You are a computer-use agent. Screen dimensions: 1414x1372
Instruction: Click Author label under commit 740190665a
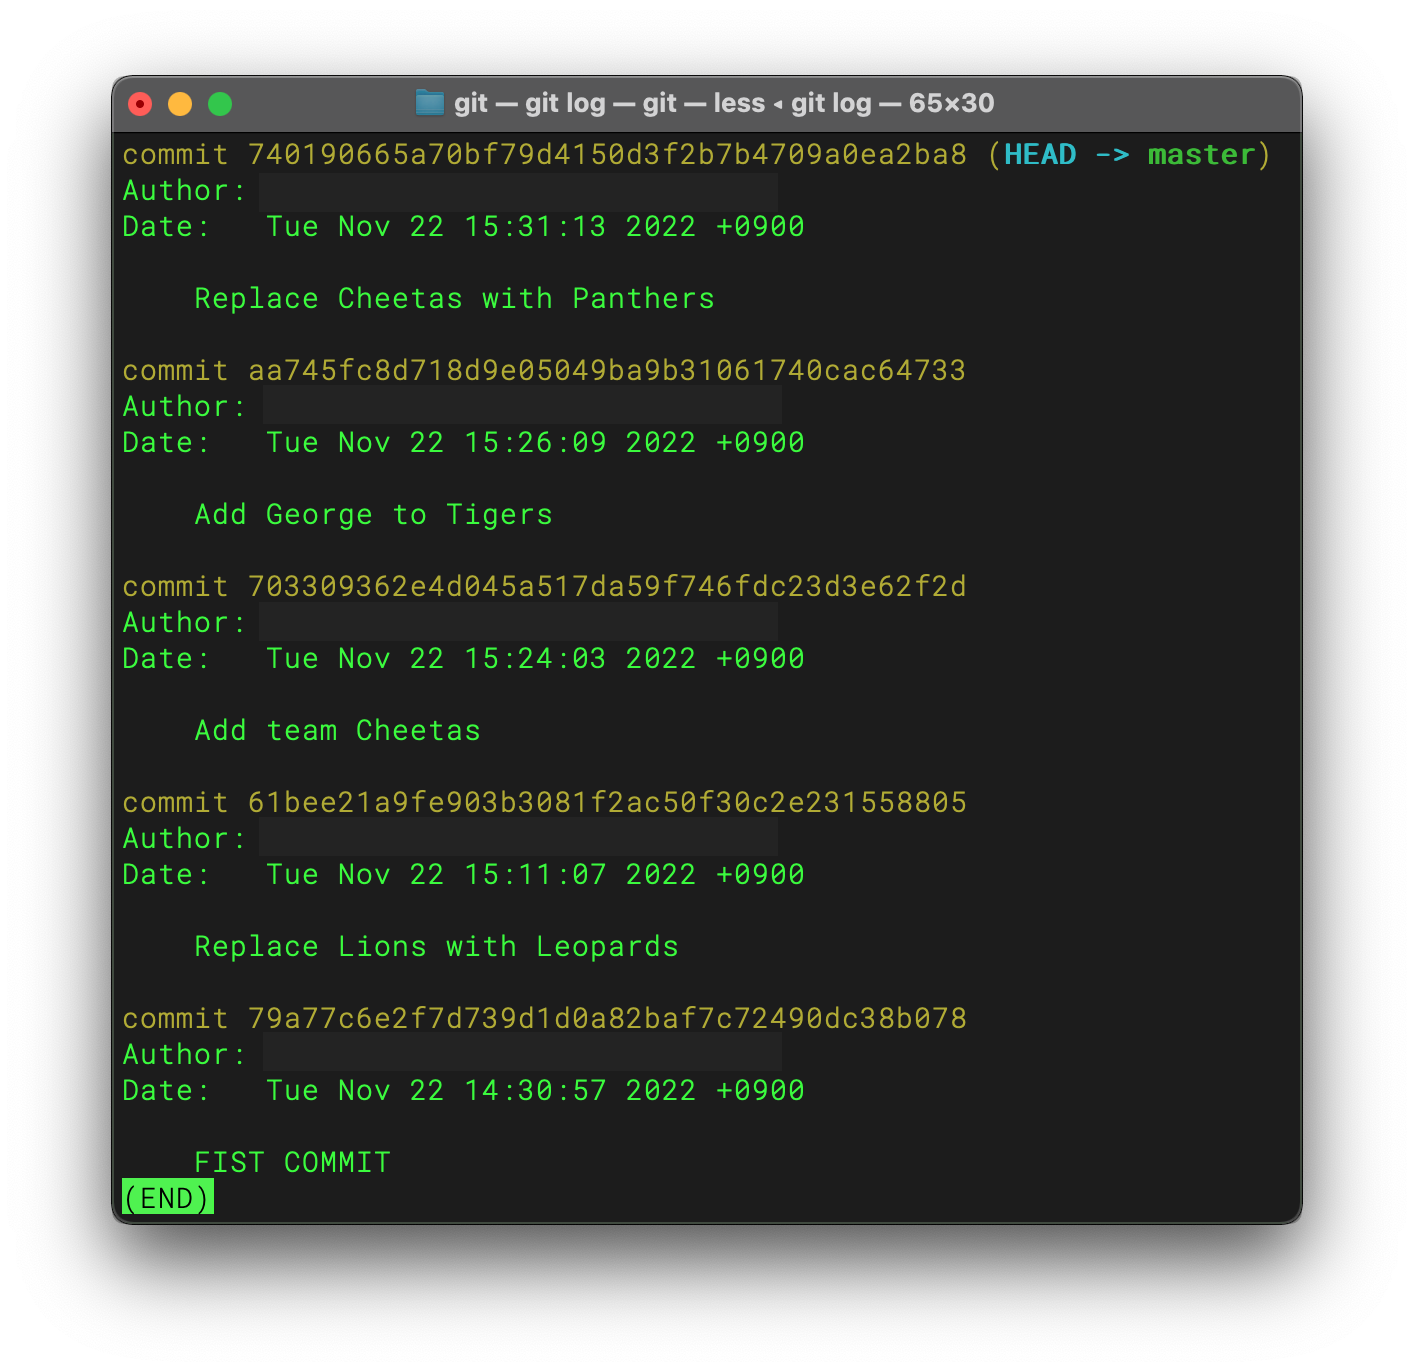coord(184,191)
